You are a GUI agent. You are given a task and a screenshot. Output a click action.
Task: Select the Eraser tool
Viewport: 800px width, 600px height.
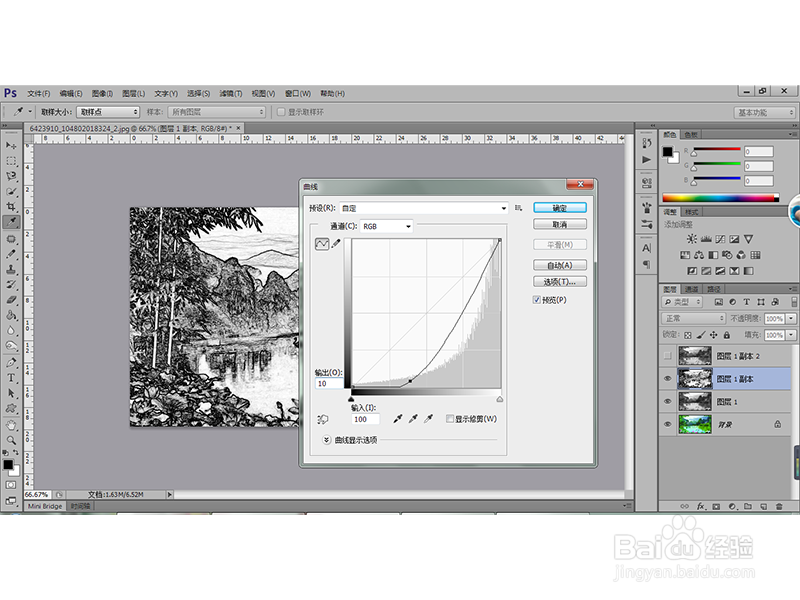[x=11, y=300]
